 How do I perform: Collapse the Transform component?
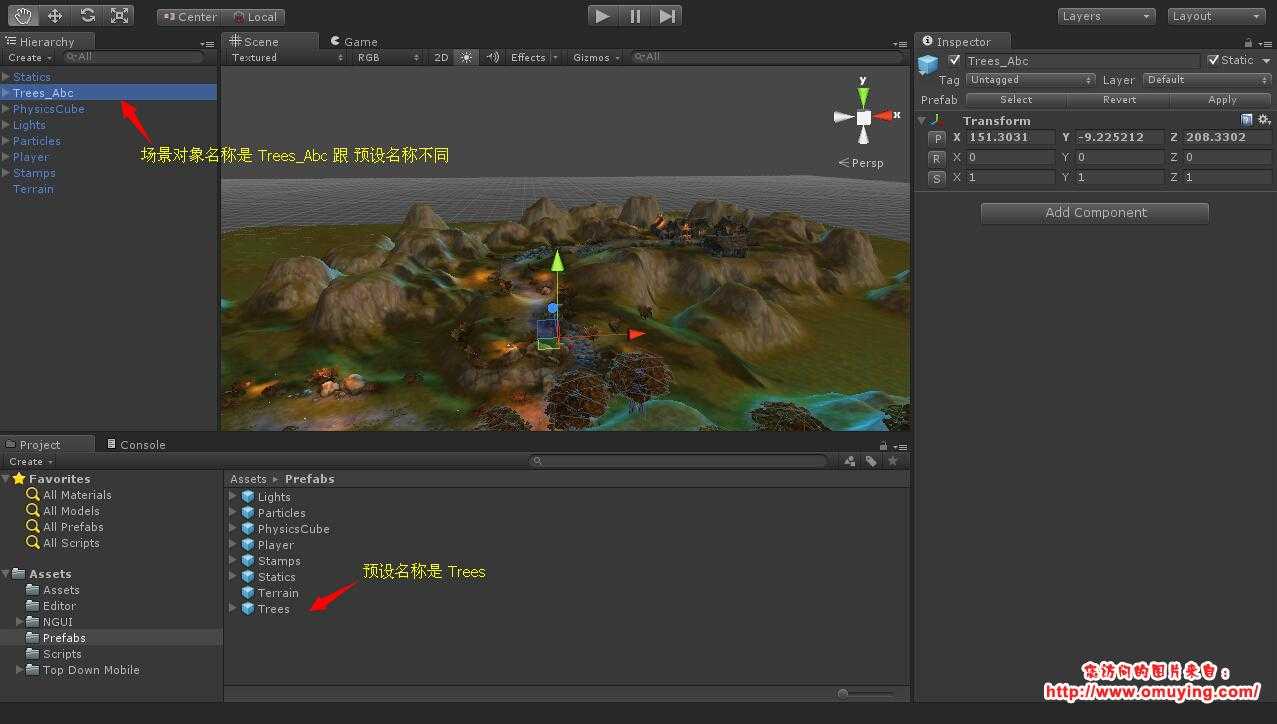click(922, 121)
